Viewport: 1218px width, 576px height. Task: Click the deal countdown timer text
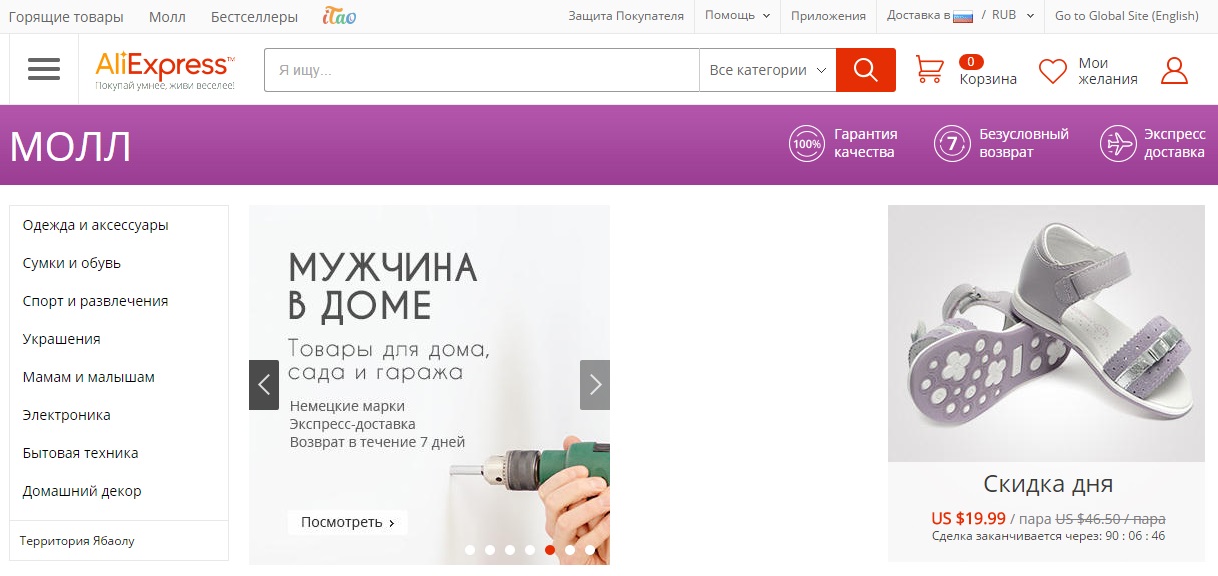pyautogui.click(x=1048, y=536)
